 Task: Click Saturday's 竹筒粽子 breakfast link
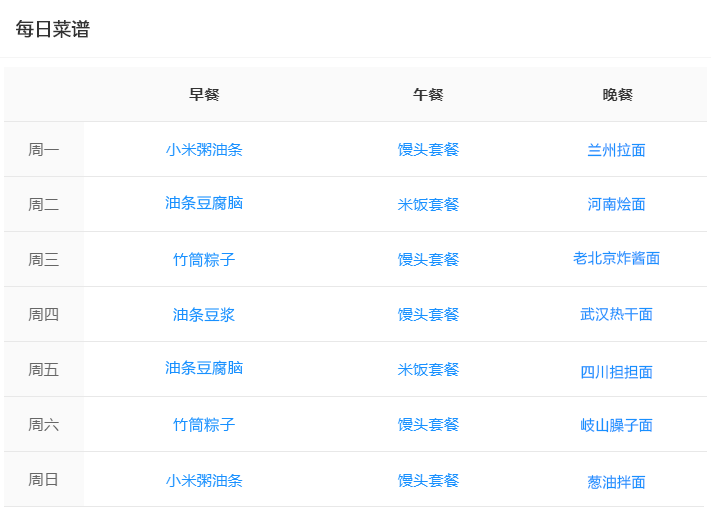(x=204, y=425)
